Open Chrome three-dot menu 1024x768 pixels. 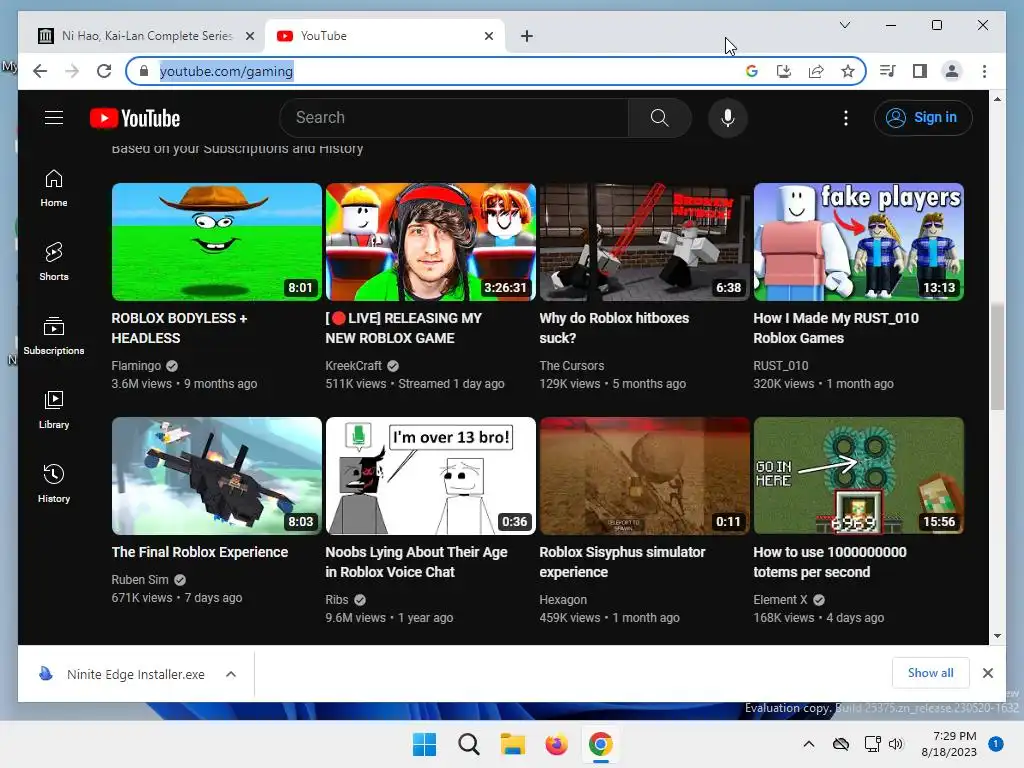point(984,71)
